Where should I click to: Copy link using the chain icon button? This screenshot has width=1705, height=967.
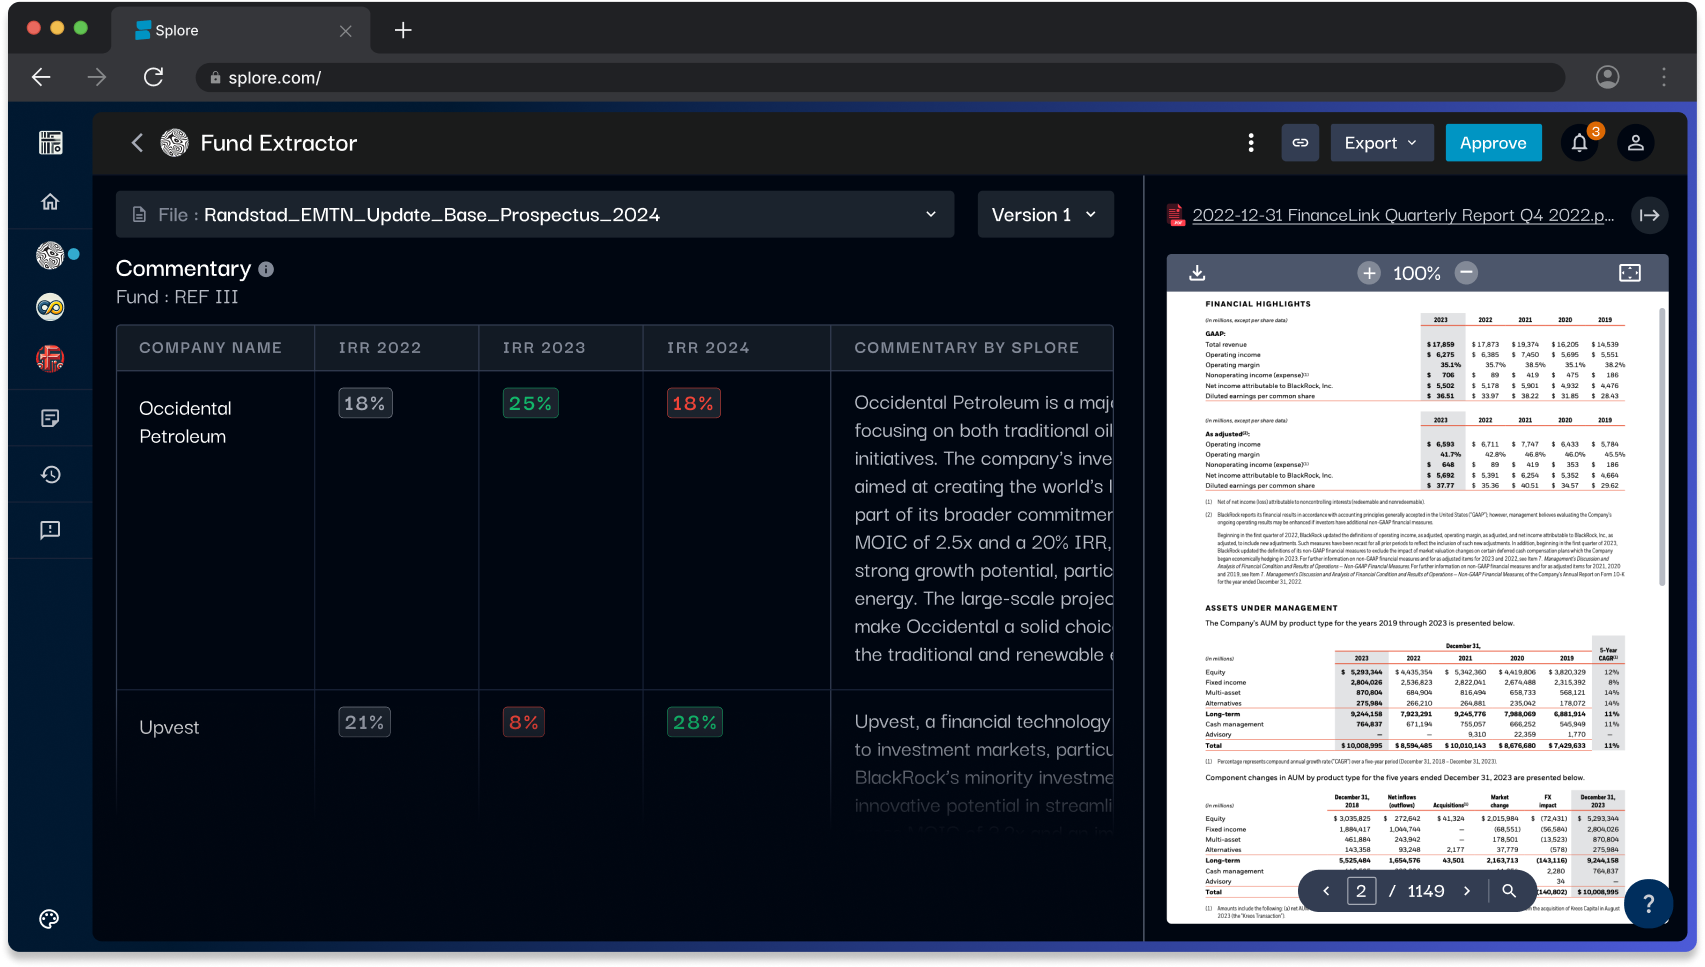coord(1300,143)
